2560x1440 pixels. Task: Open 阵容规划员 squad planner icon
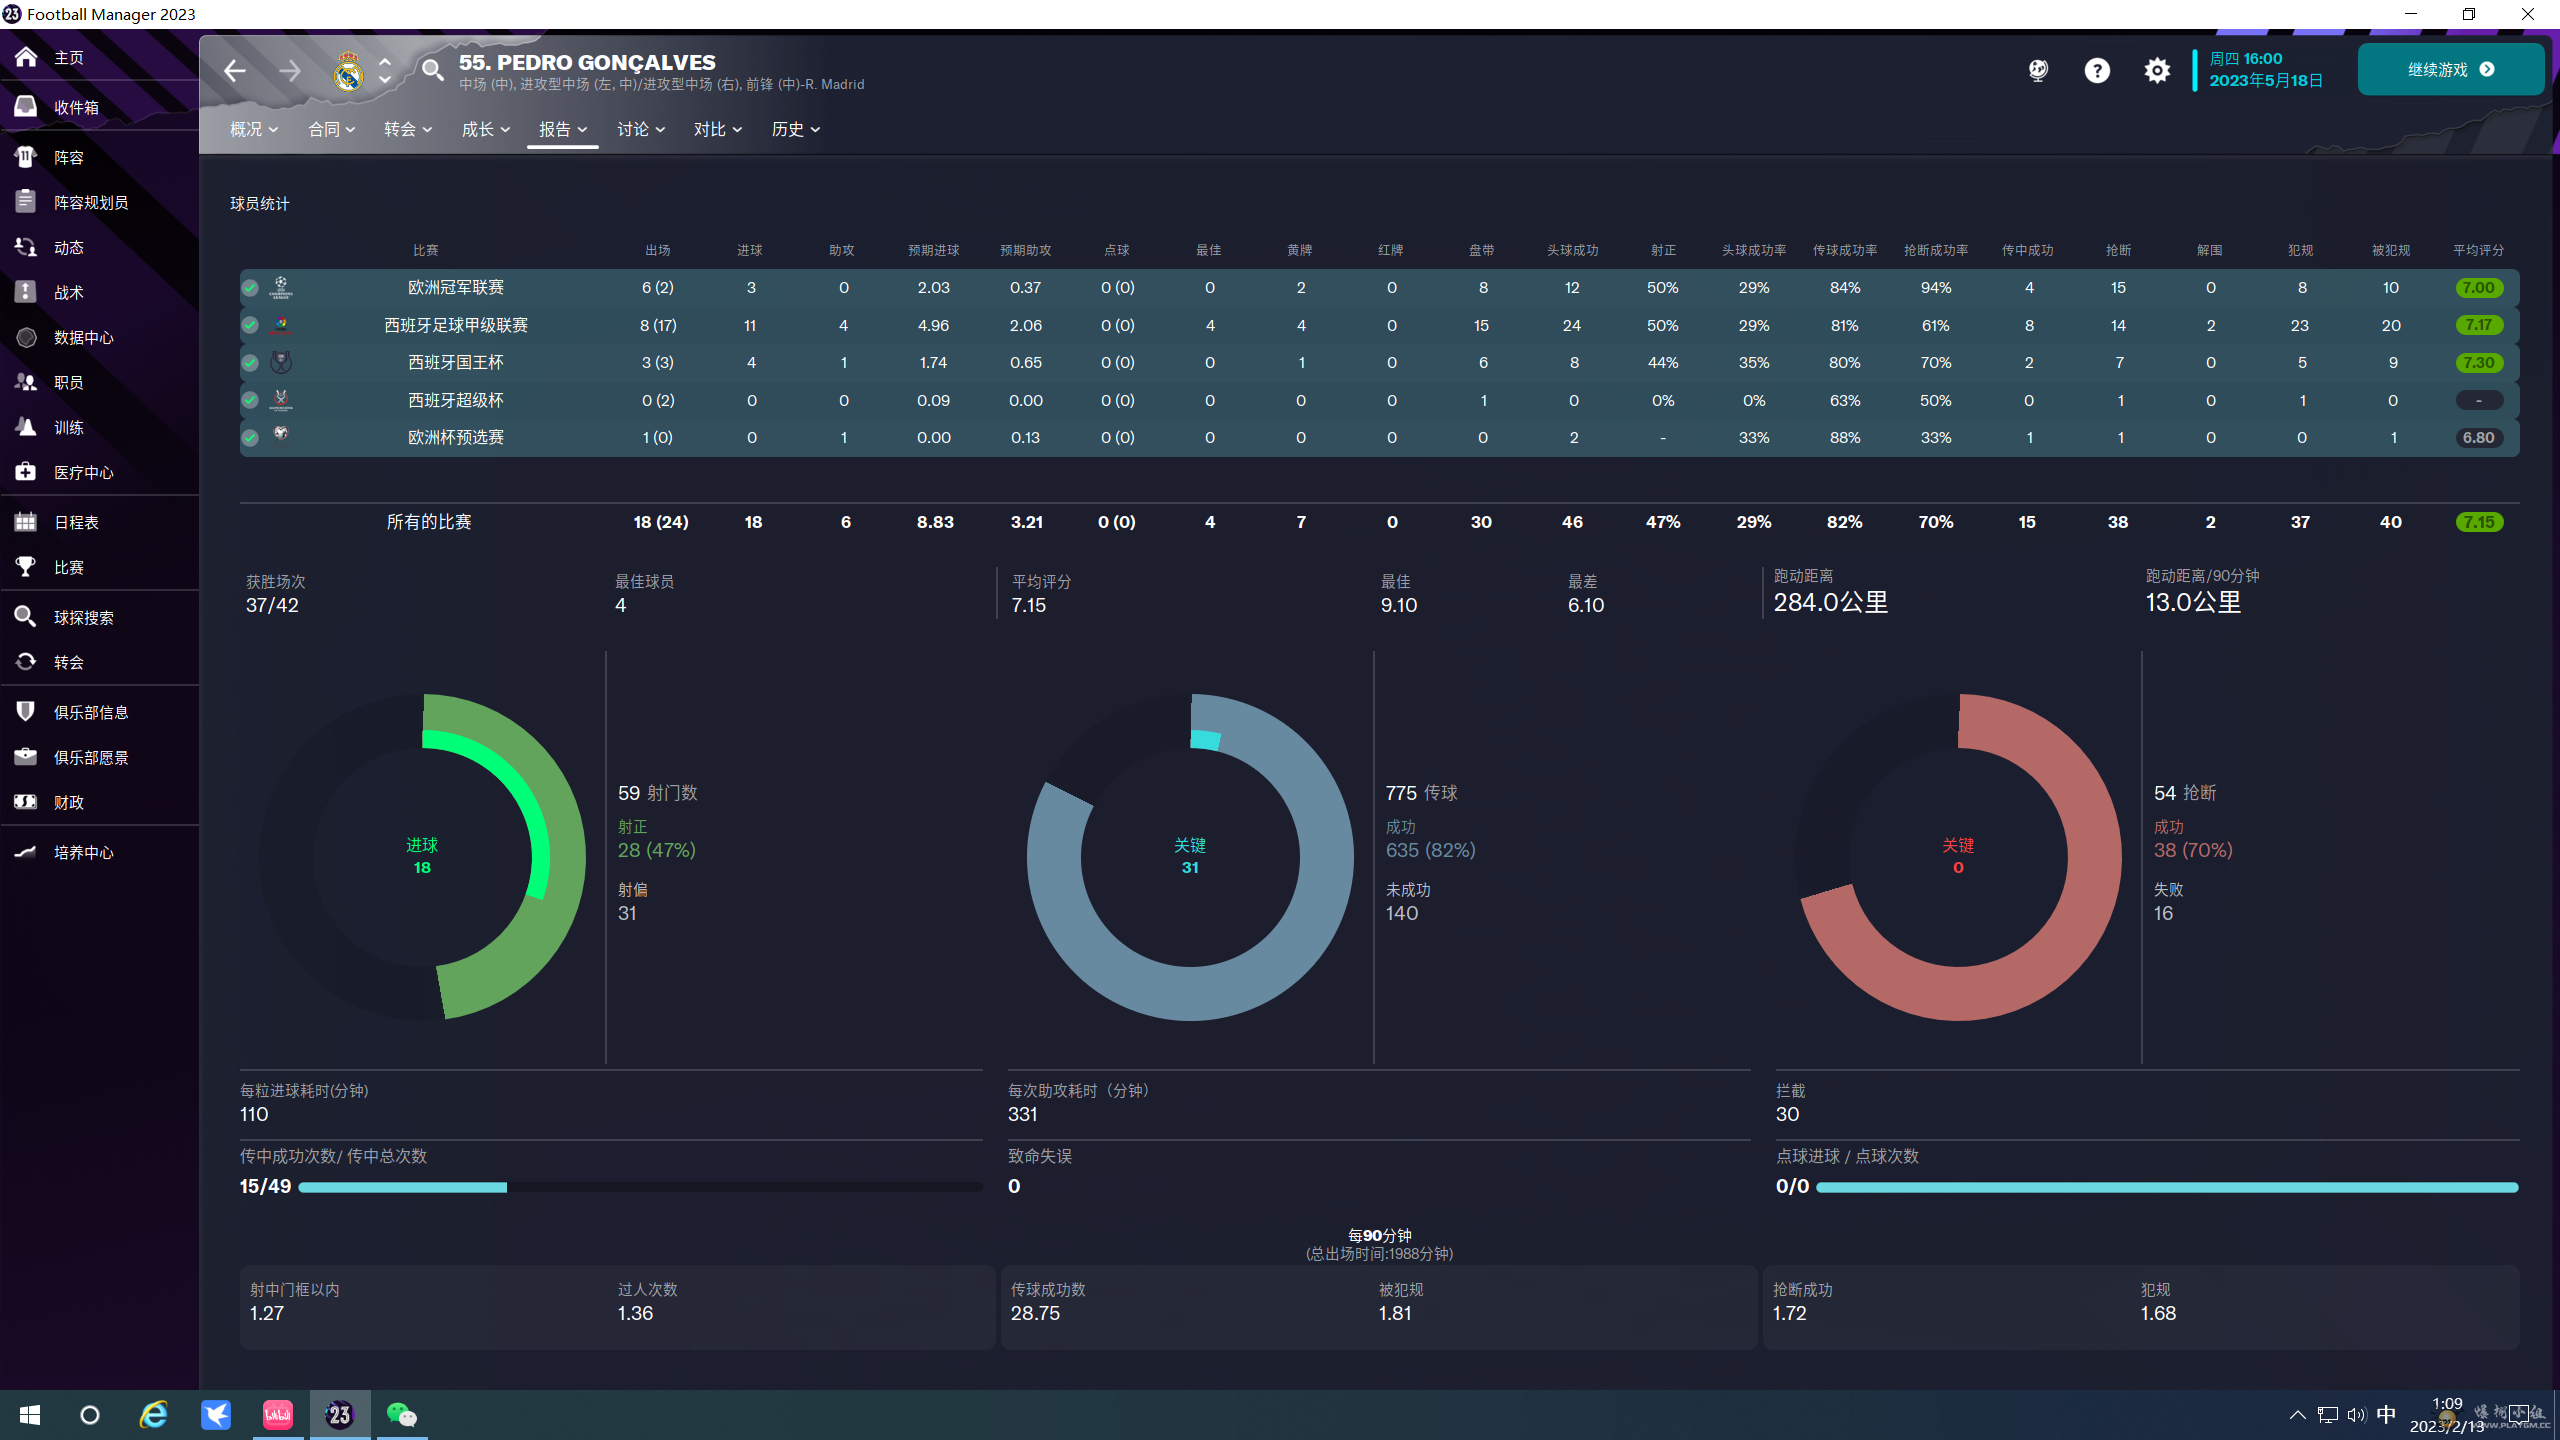[26, 202]
